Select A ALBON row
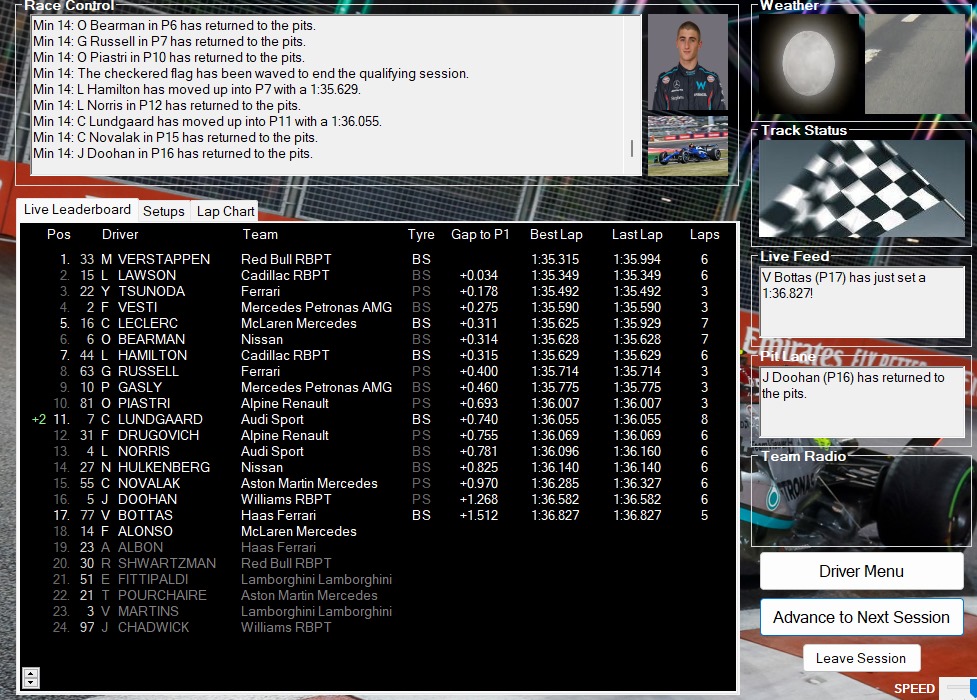The width and height of the screenshot is (977, 700). click(378, 547)
